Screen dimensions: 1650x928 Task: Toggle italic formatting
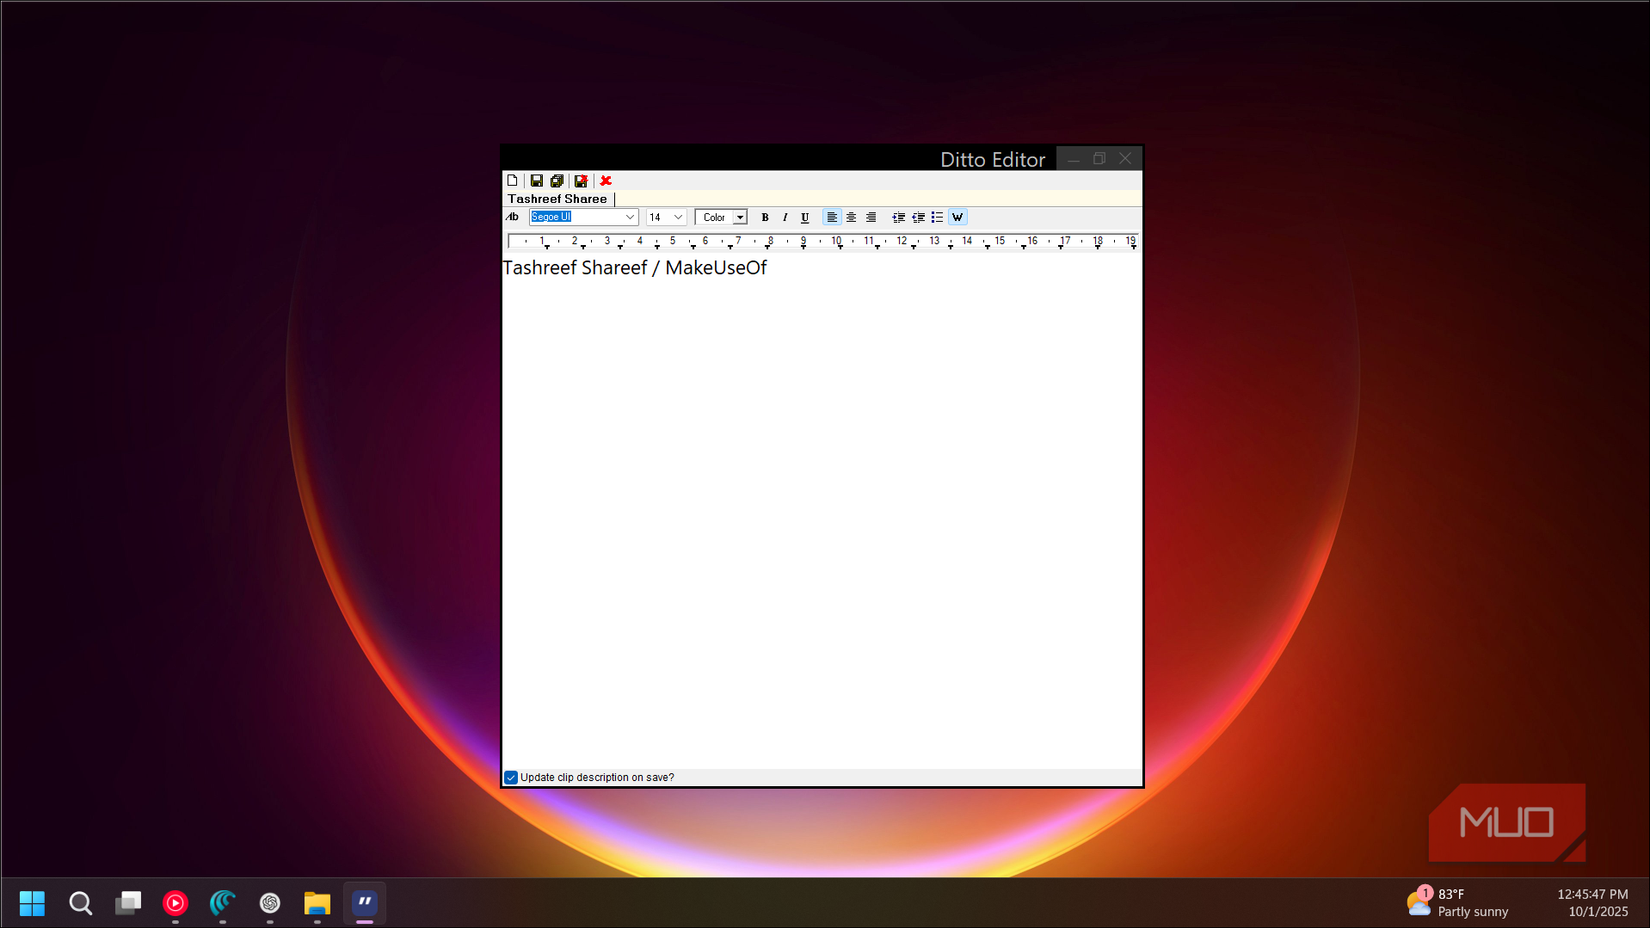coord(785,217)
